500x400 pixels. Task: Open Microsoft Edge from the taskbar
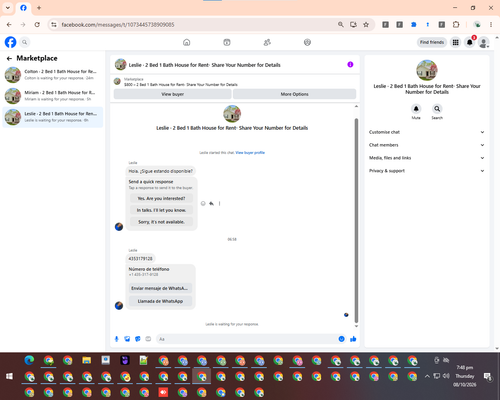pyautogui.click(x=29, y=360)
